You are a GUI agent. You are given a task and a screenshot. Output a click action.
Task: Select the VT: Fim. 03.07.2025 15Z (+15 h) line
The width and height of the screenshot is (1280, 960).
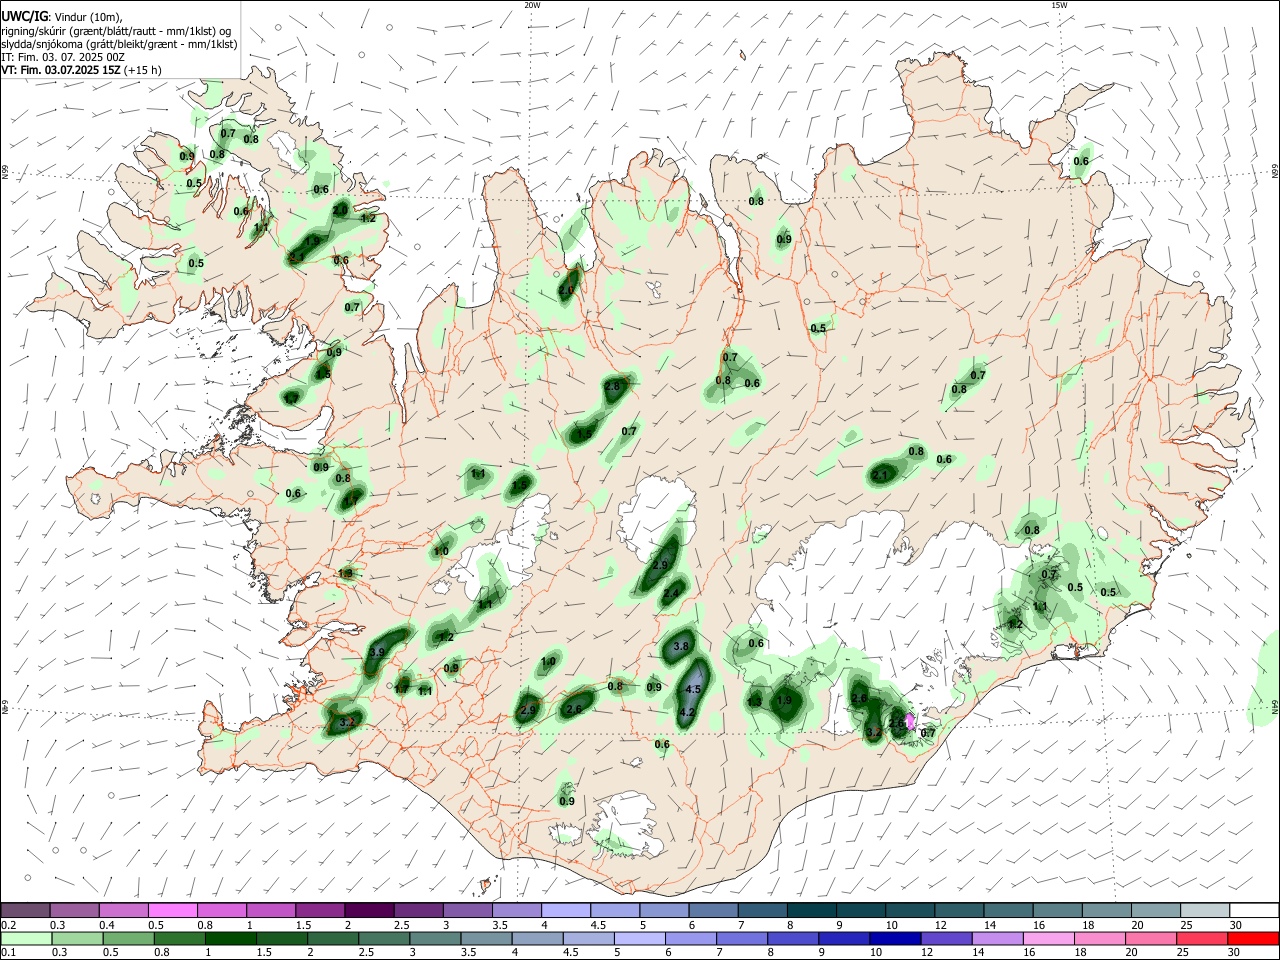point(81,70)
